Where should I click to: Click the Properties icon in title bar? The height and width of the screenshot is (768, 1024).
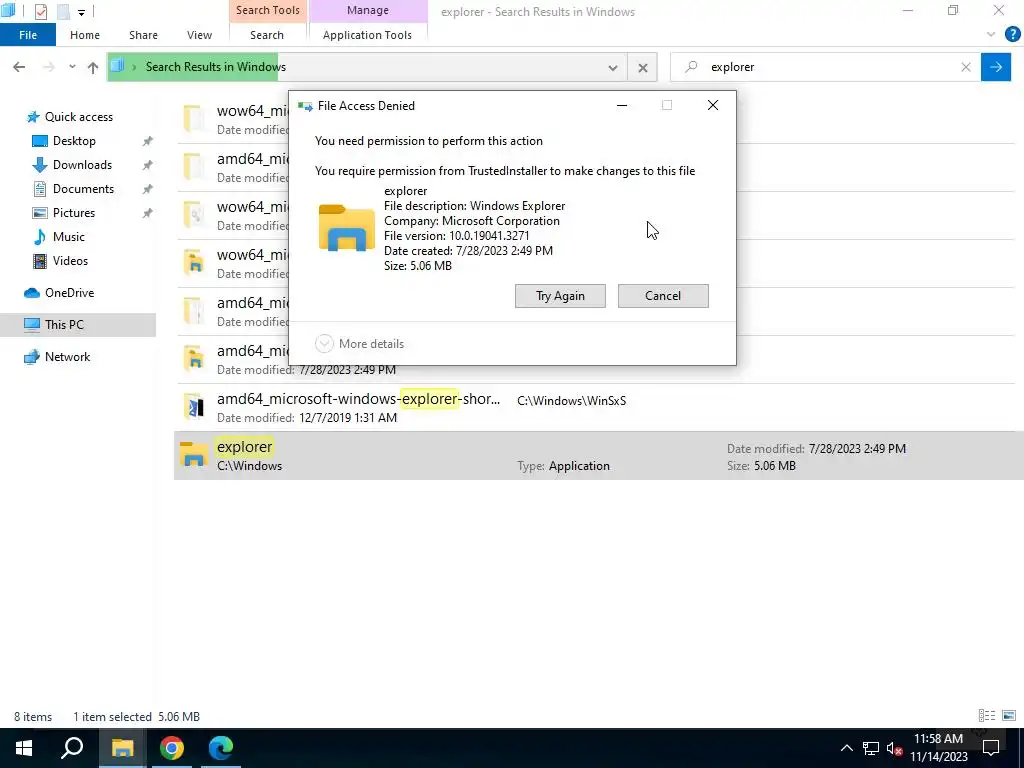click(x=40, y=11)
